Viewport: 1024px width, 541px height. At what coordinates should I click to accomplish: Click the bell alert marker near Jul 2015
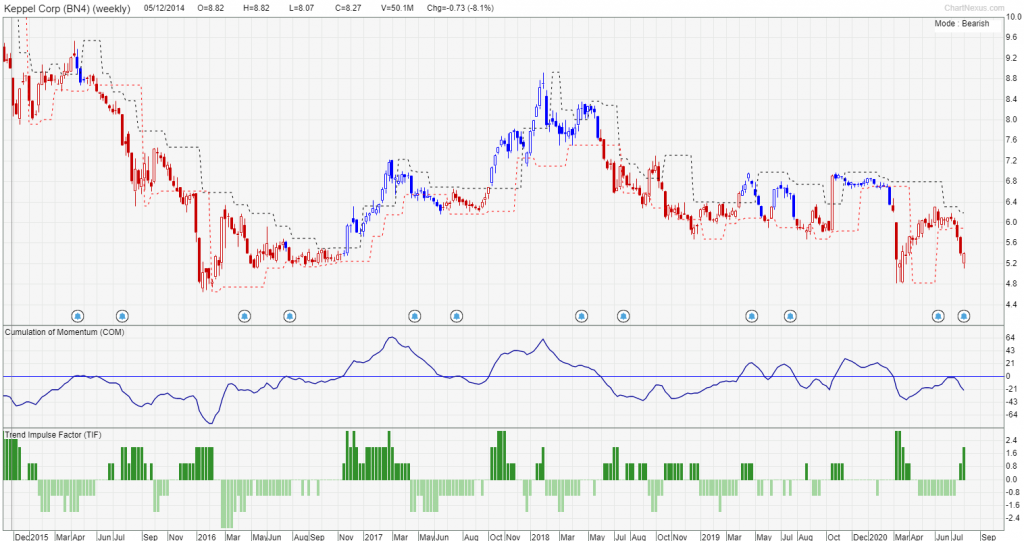click(122, 316)
